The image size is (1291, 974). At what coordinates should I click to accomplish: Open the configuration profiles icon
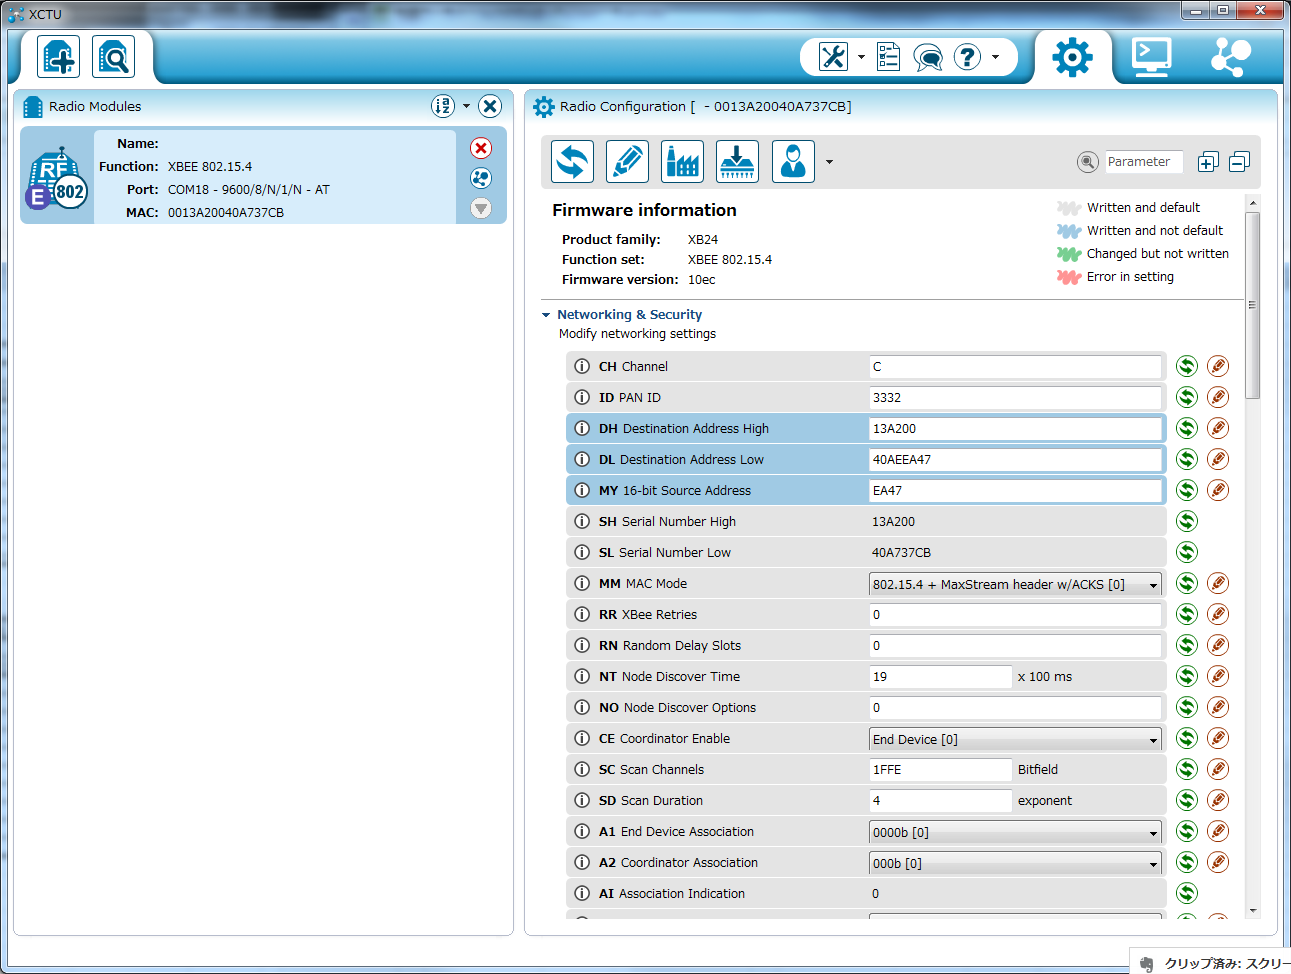pos(793,162)
